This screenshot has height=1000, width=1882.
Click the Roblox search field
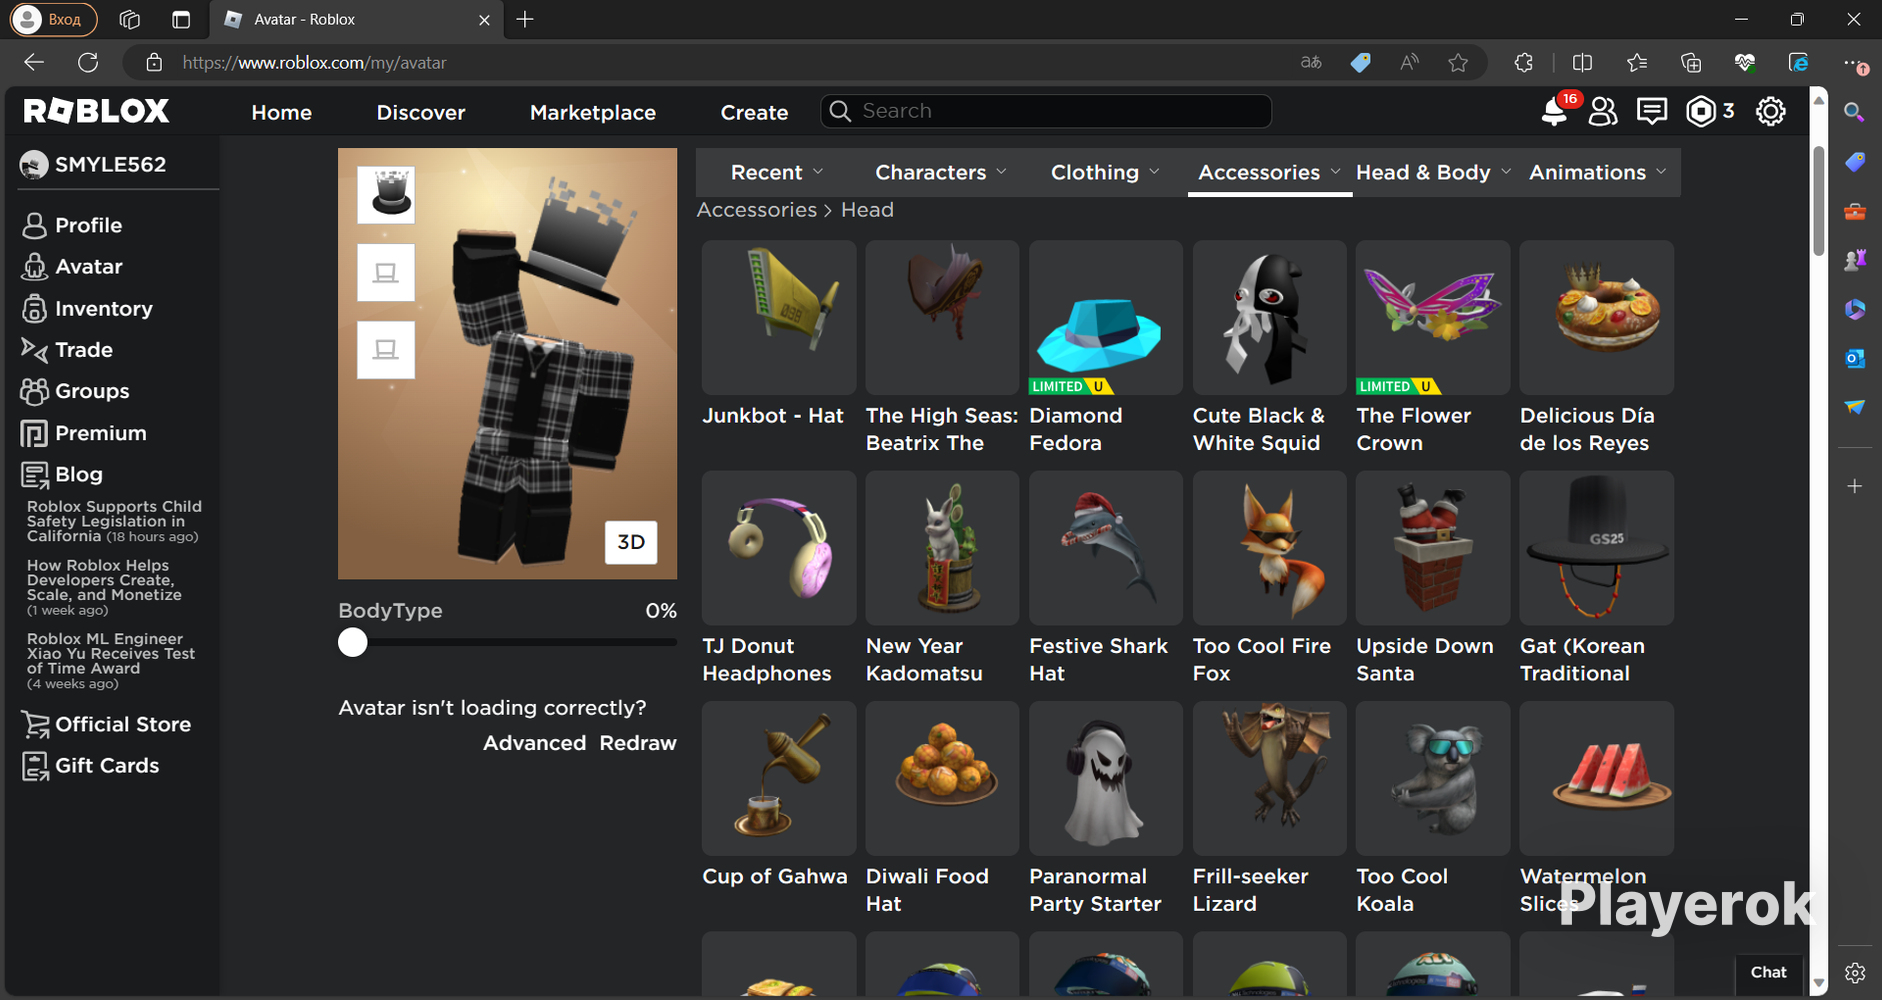(x=1046, y=111)
